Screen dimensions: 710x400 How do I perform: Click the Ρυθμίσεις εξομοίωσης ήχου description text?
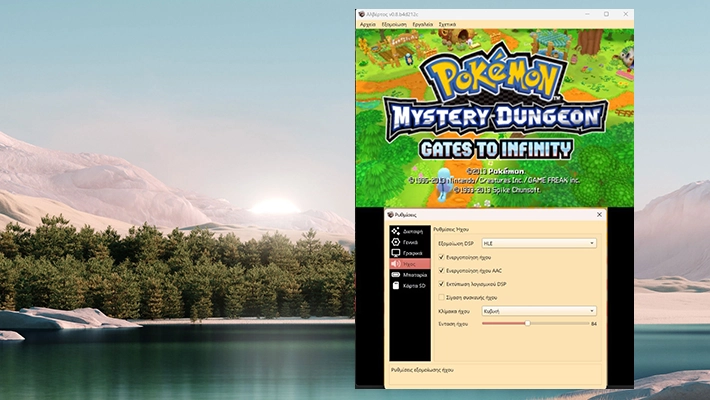coord(422,370)
